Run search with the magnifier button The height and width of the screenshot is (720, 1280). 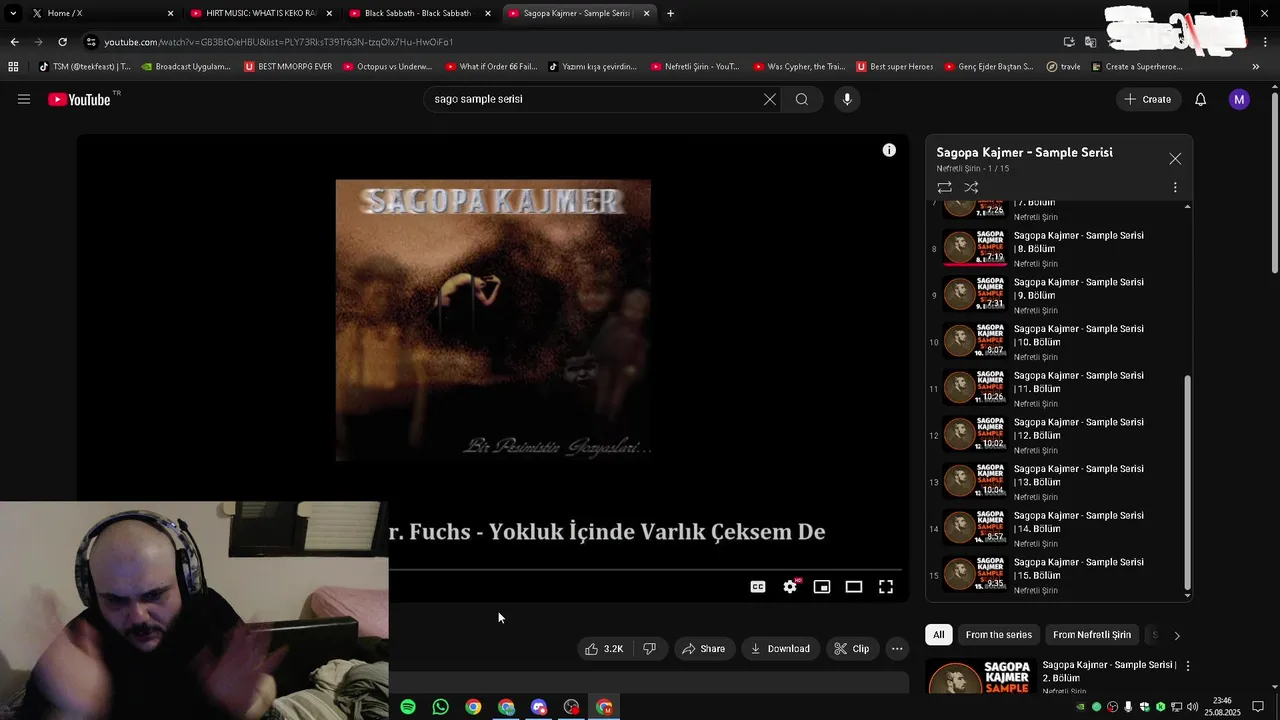pyautogui.click(x=802, y=99)
